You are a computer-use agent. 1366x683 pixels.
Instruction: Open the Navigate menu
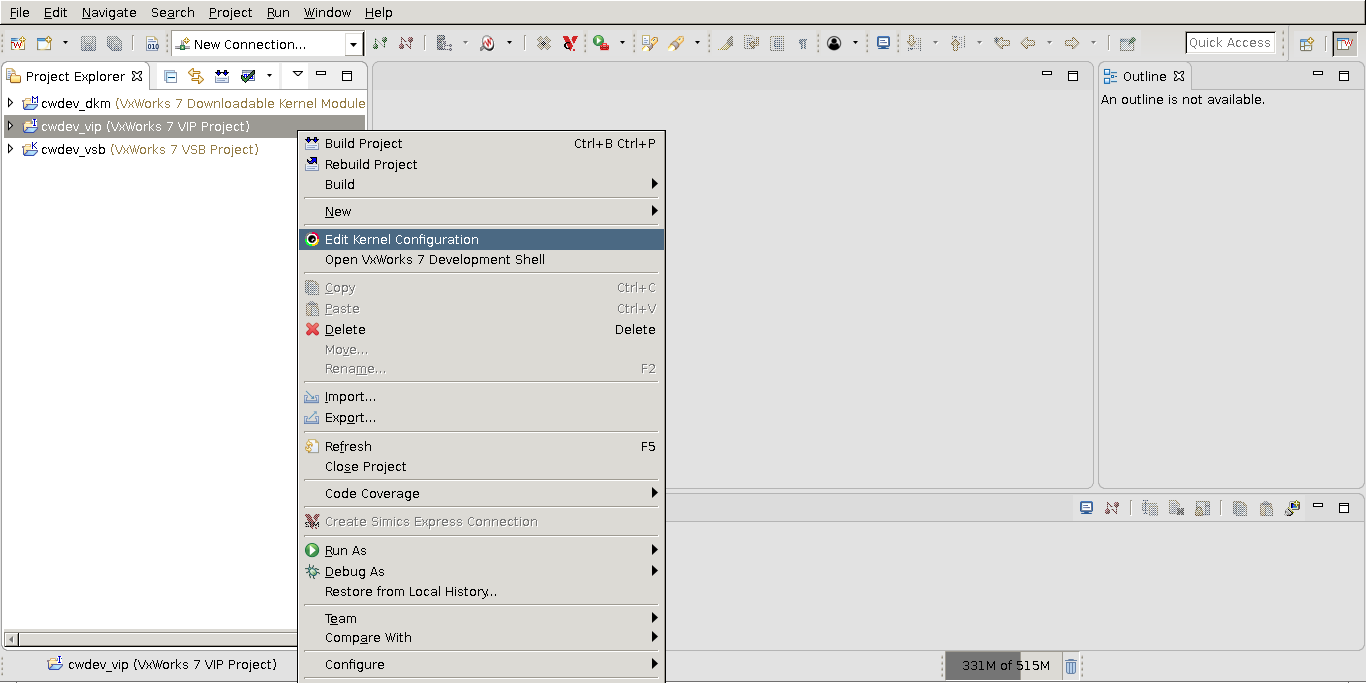(109, 12)
